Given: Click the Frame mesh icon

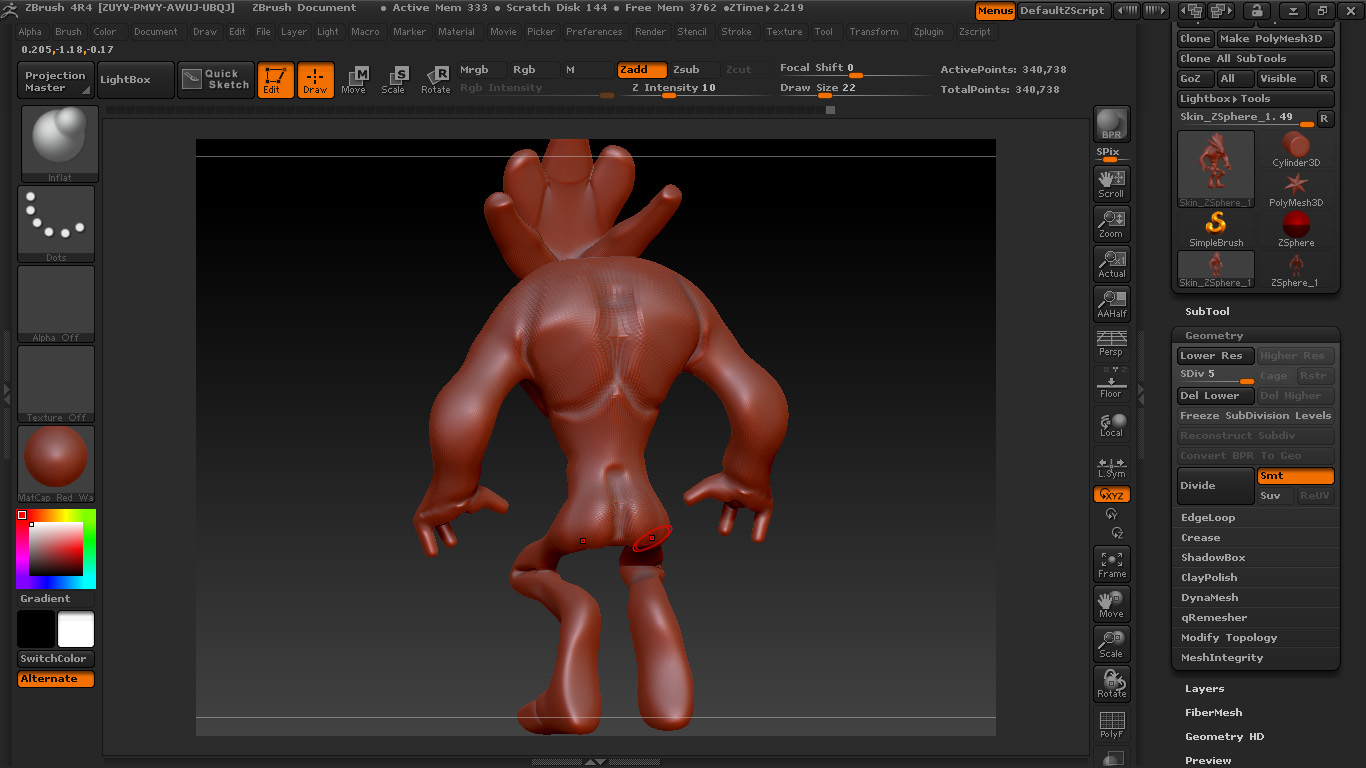Looking at the screenshot, I should point(1111,565).
